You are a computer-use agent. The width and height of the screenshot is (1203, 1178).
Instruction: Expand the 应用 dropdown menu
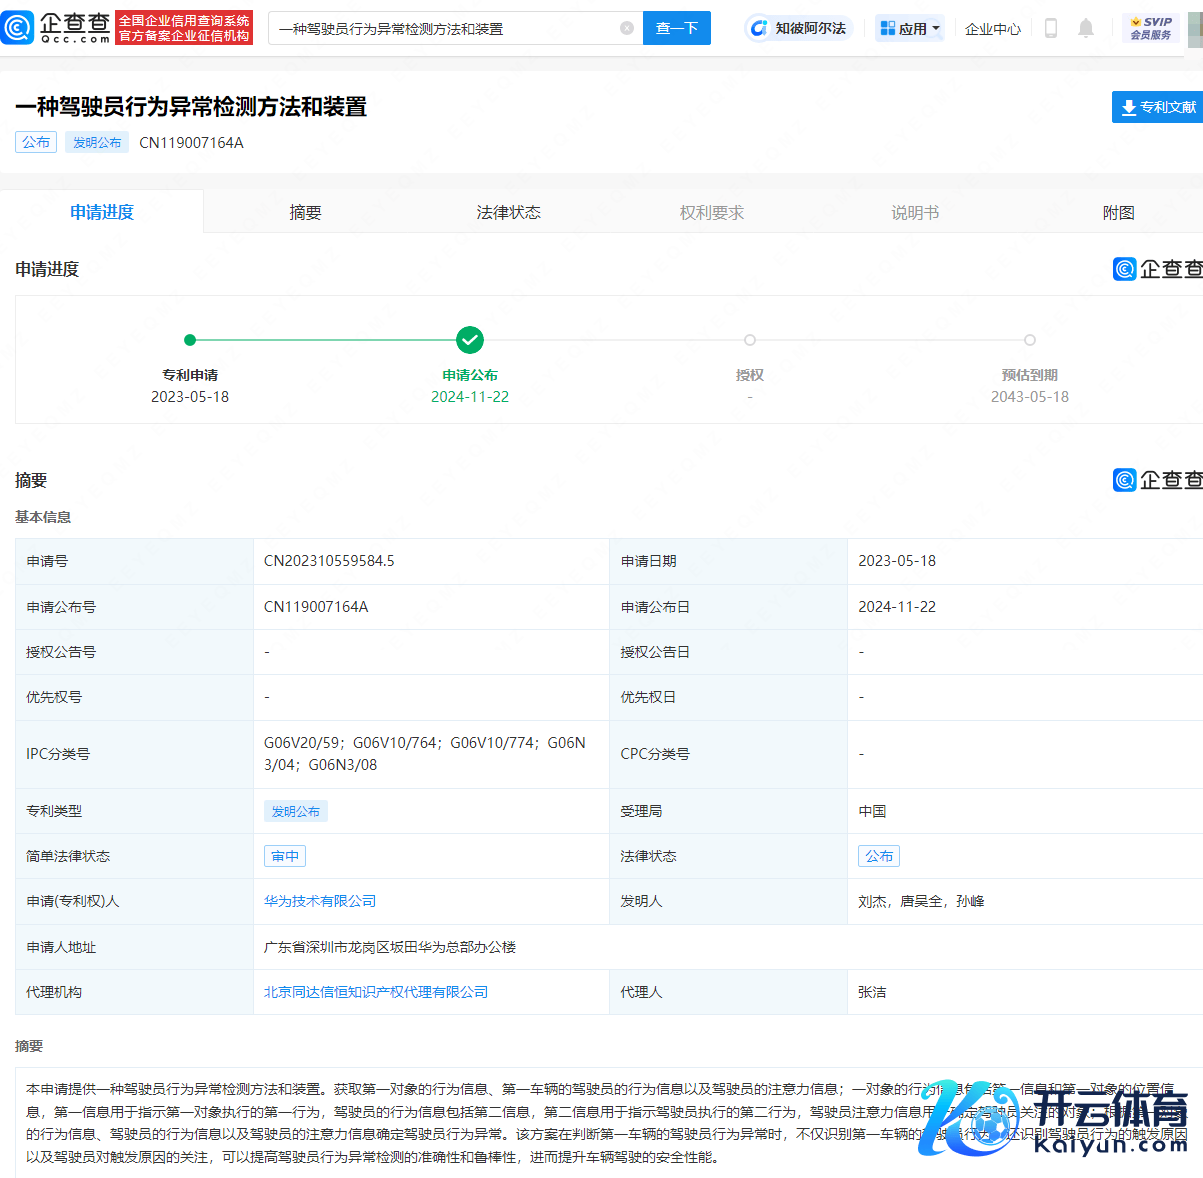[x=910, y=29]
